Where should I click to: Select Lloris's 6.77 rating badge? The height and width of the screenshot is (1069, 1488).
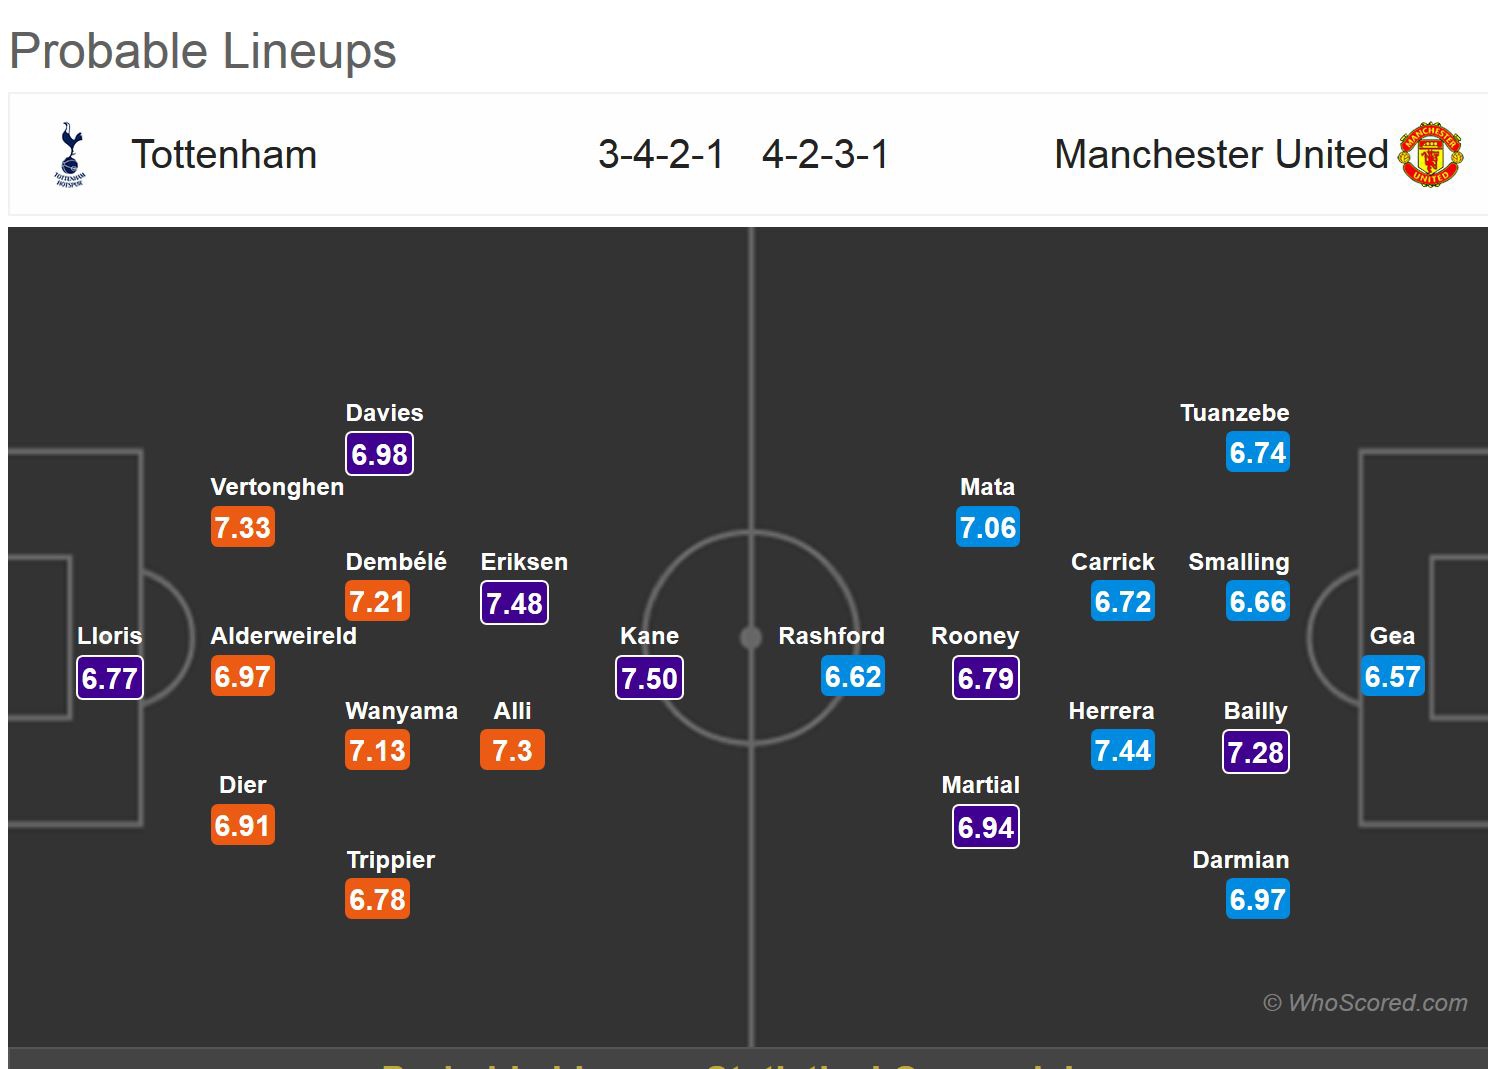coord(110,678)
